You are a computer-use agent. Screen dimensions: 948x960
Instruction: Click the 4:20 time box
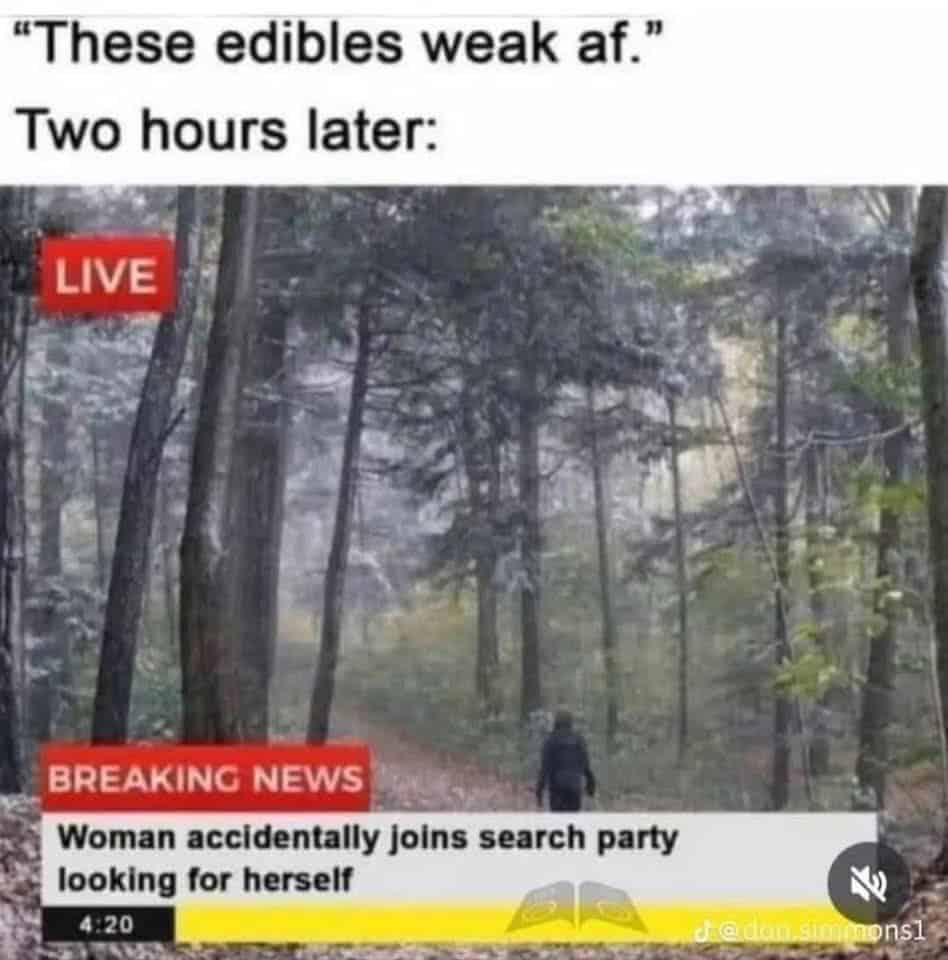coord(107,924)
